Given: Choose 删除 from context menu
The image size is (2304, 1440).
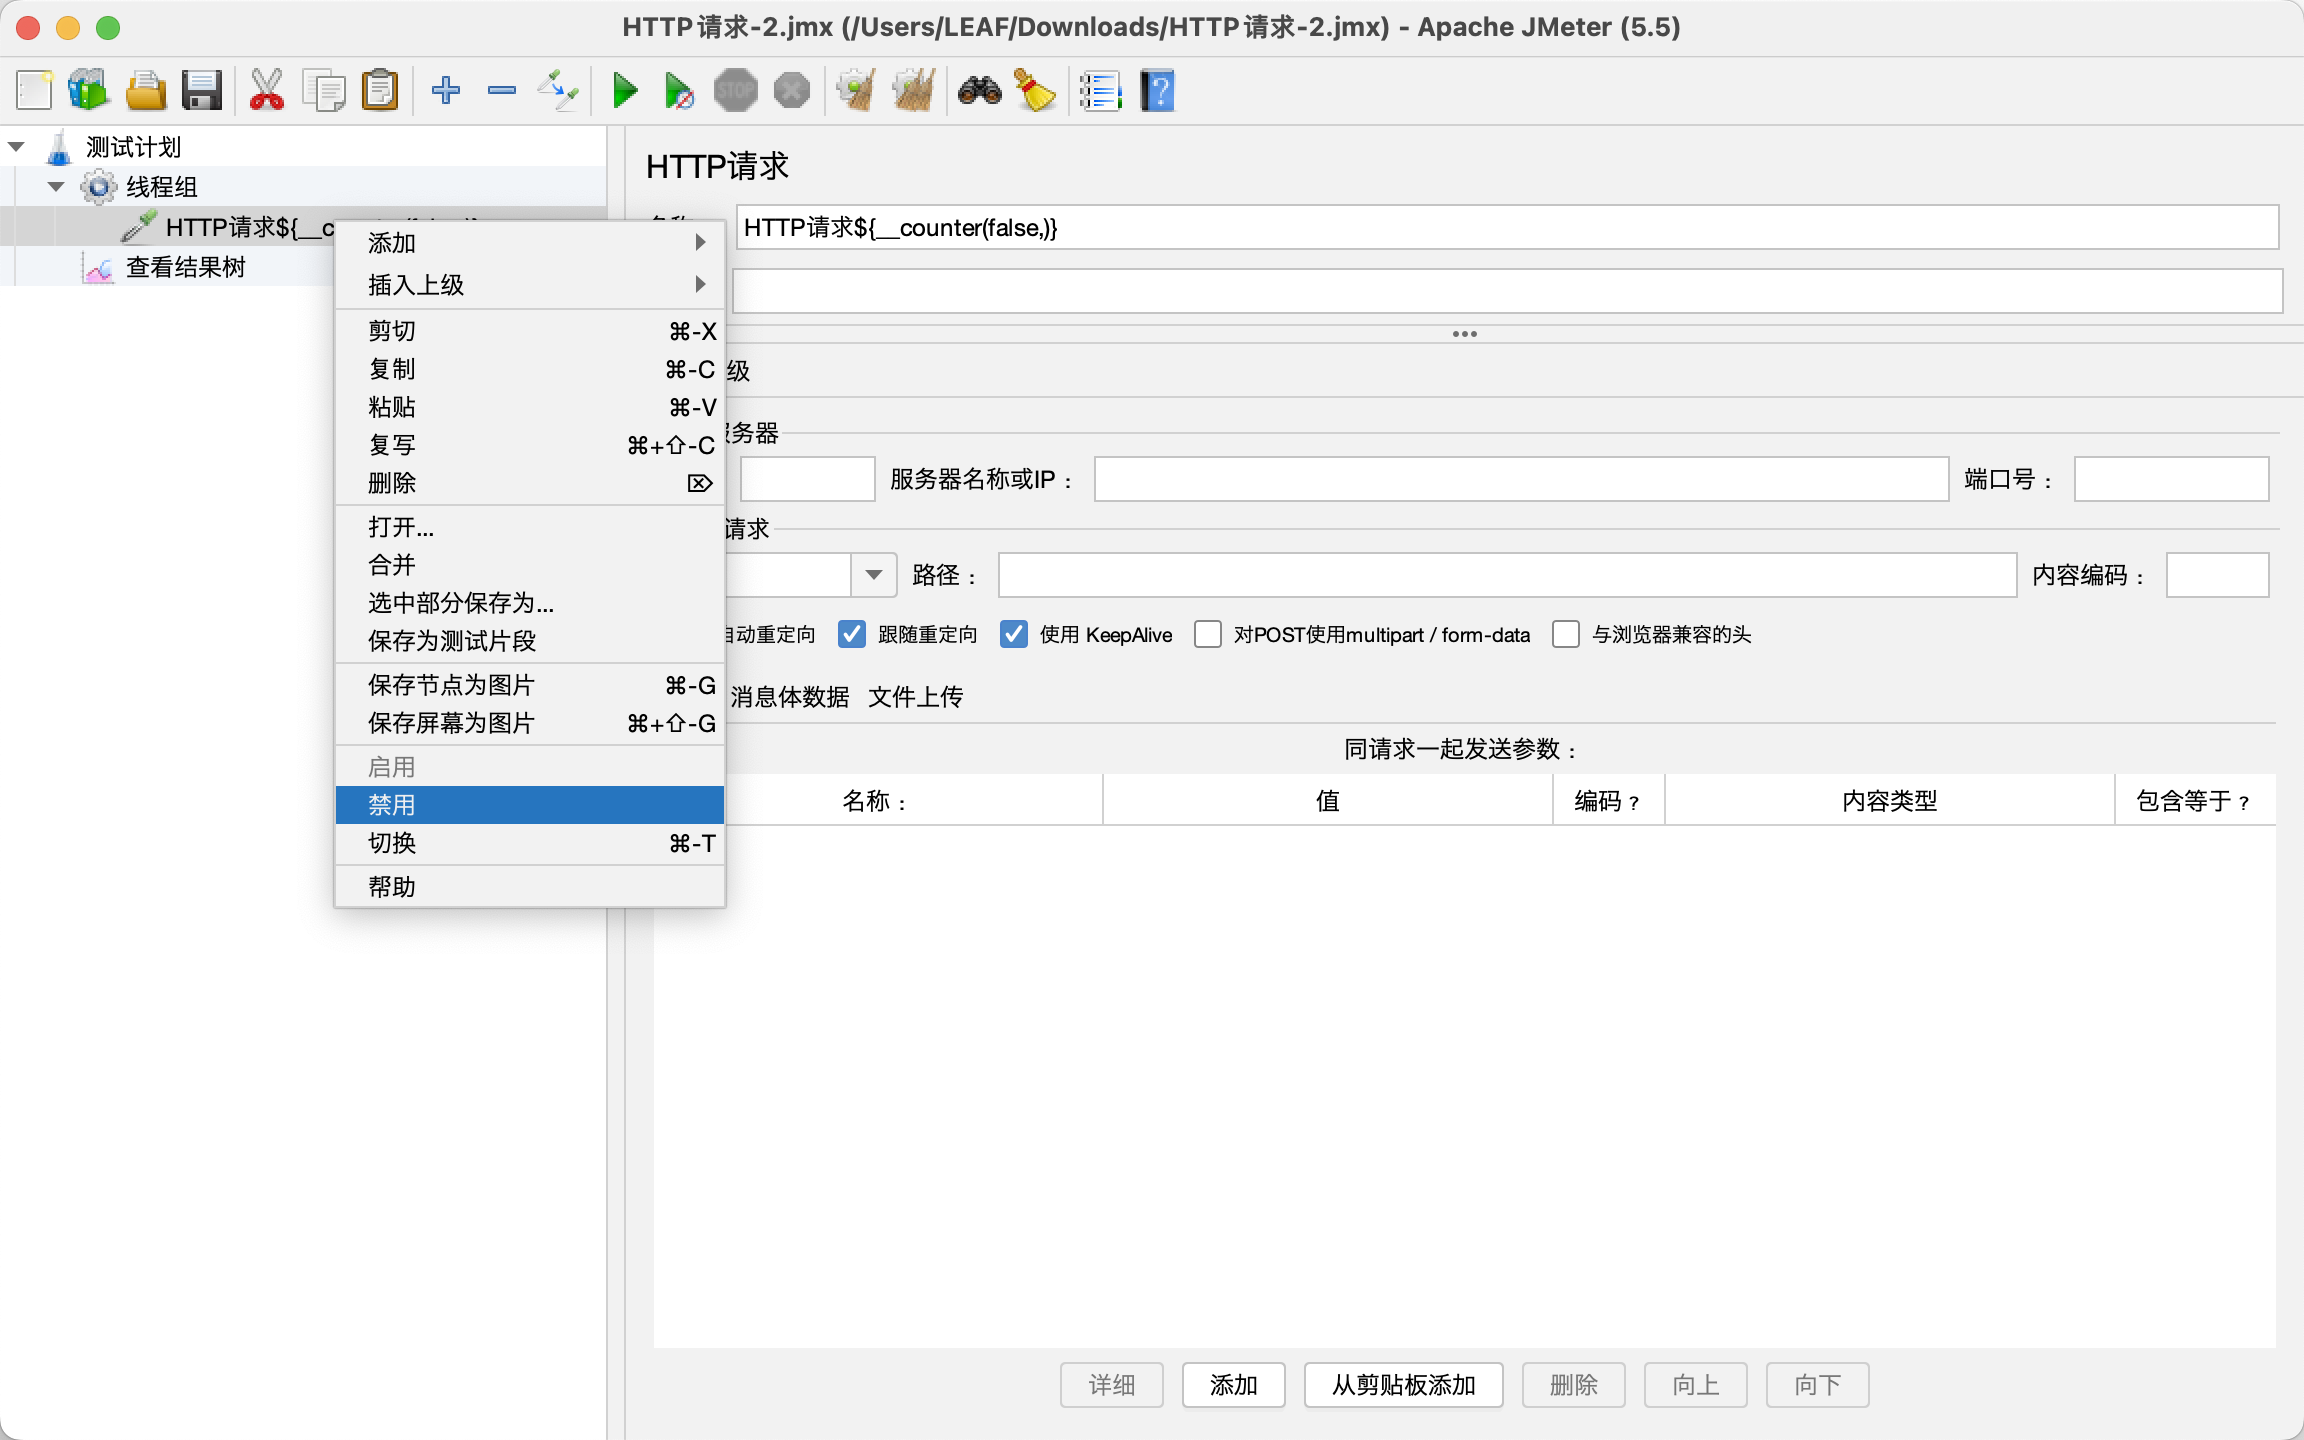Looking at the screenshot, I should [x=530, y=483].
